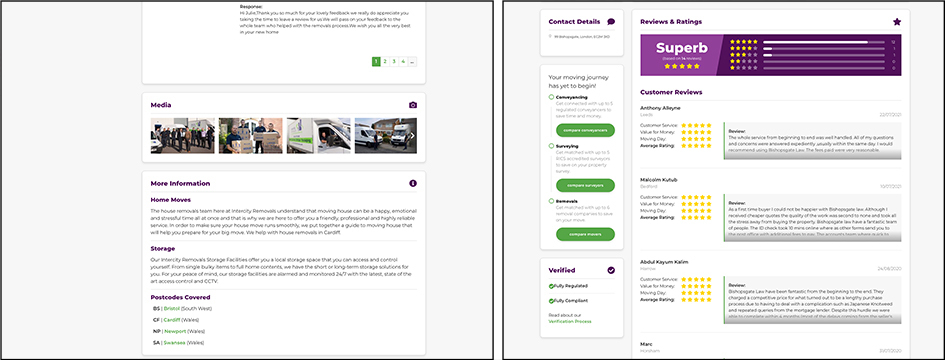Click reviewer name Marc

pos(645,344)
